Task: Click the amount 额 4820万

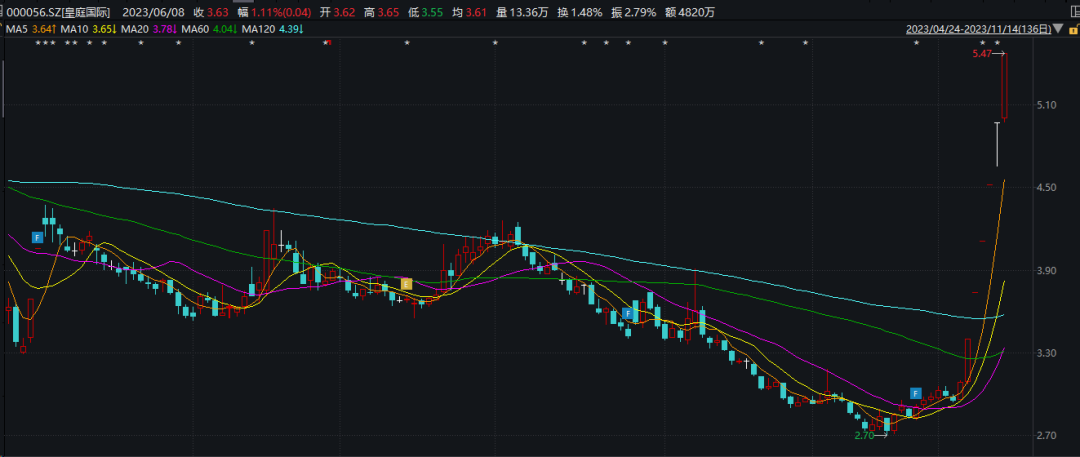Action: pyautogui.click(x=689, y=12)
